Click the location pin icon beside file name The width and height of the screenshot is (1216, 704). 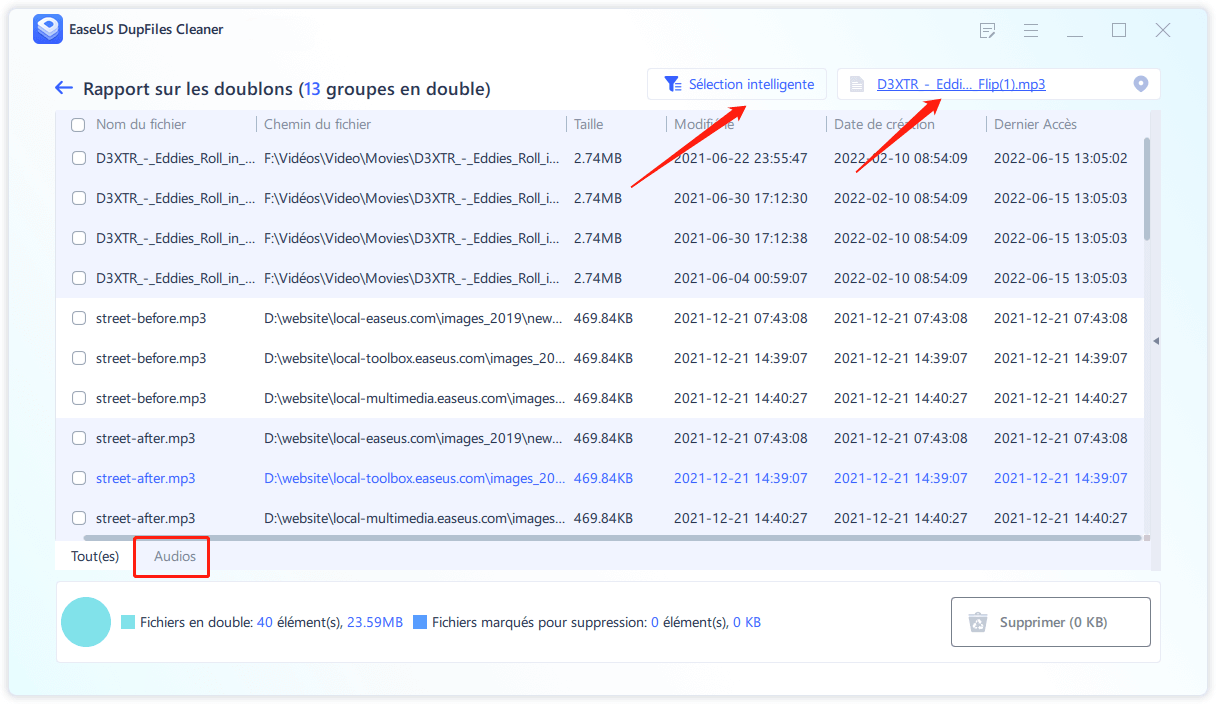coord(1140,84)
